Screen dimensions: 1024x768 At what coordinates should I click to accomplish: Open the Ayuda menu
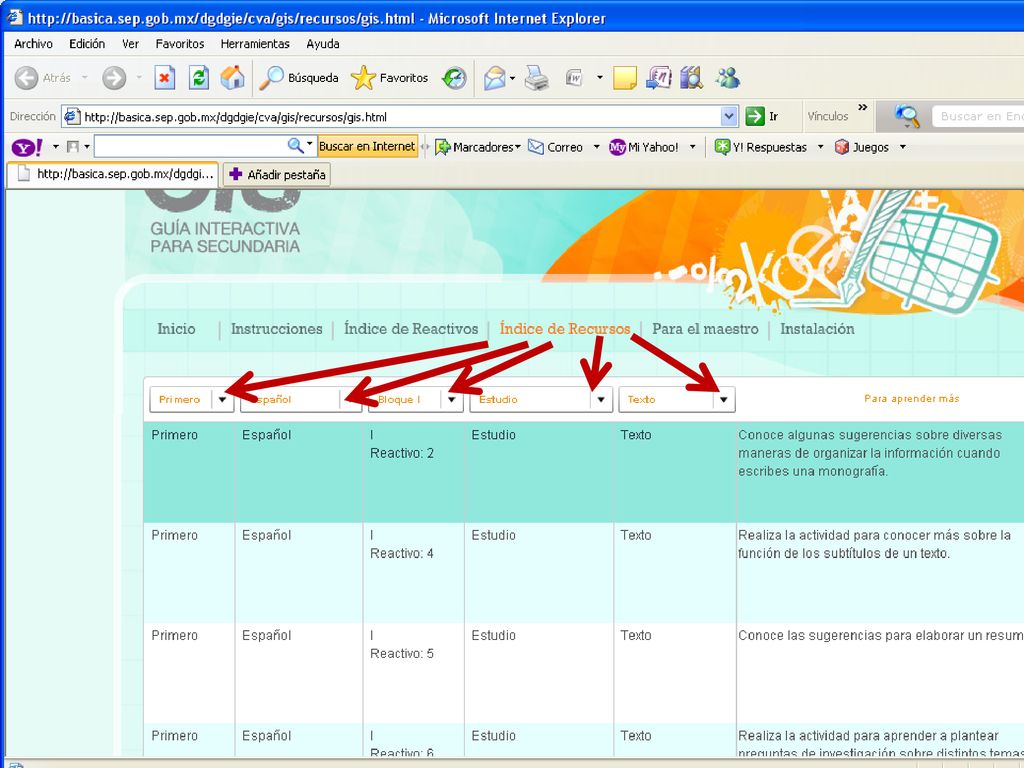(x=323, y=44)
